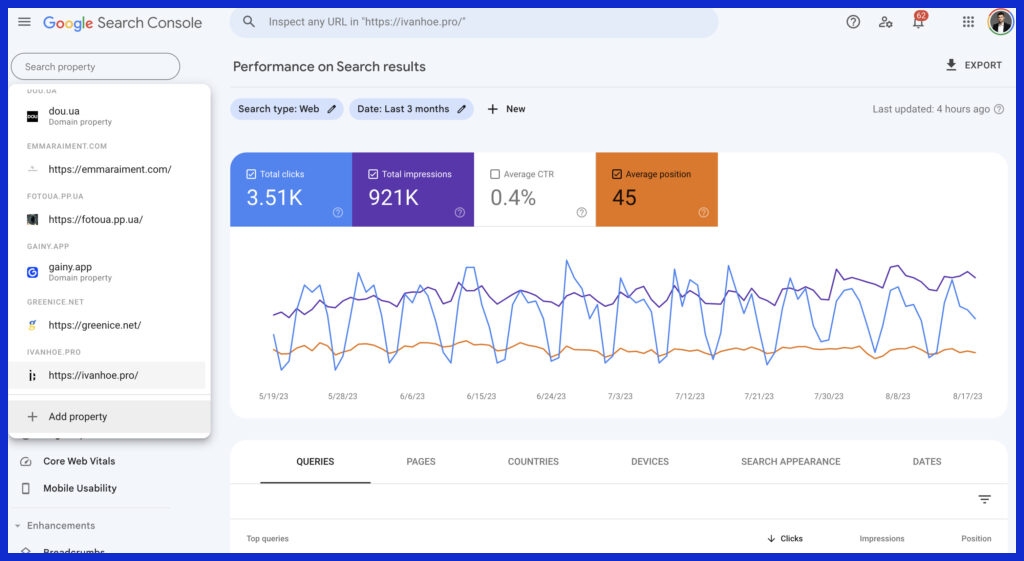Select the https://emmaraiment.com/ property

[x=108, y=169]
